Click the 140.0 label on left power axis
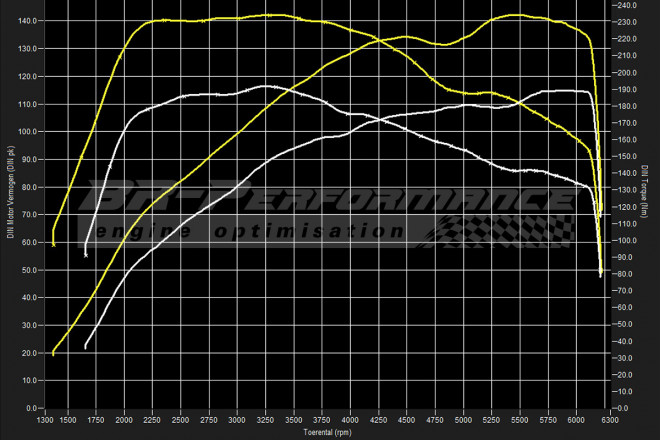Image resolution: width=660 pixels, height=440 pixels. point(28,20)
